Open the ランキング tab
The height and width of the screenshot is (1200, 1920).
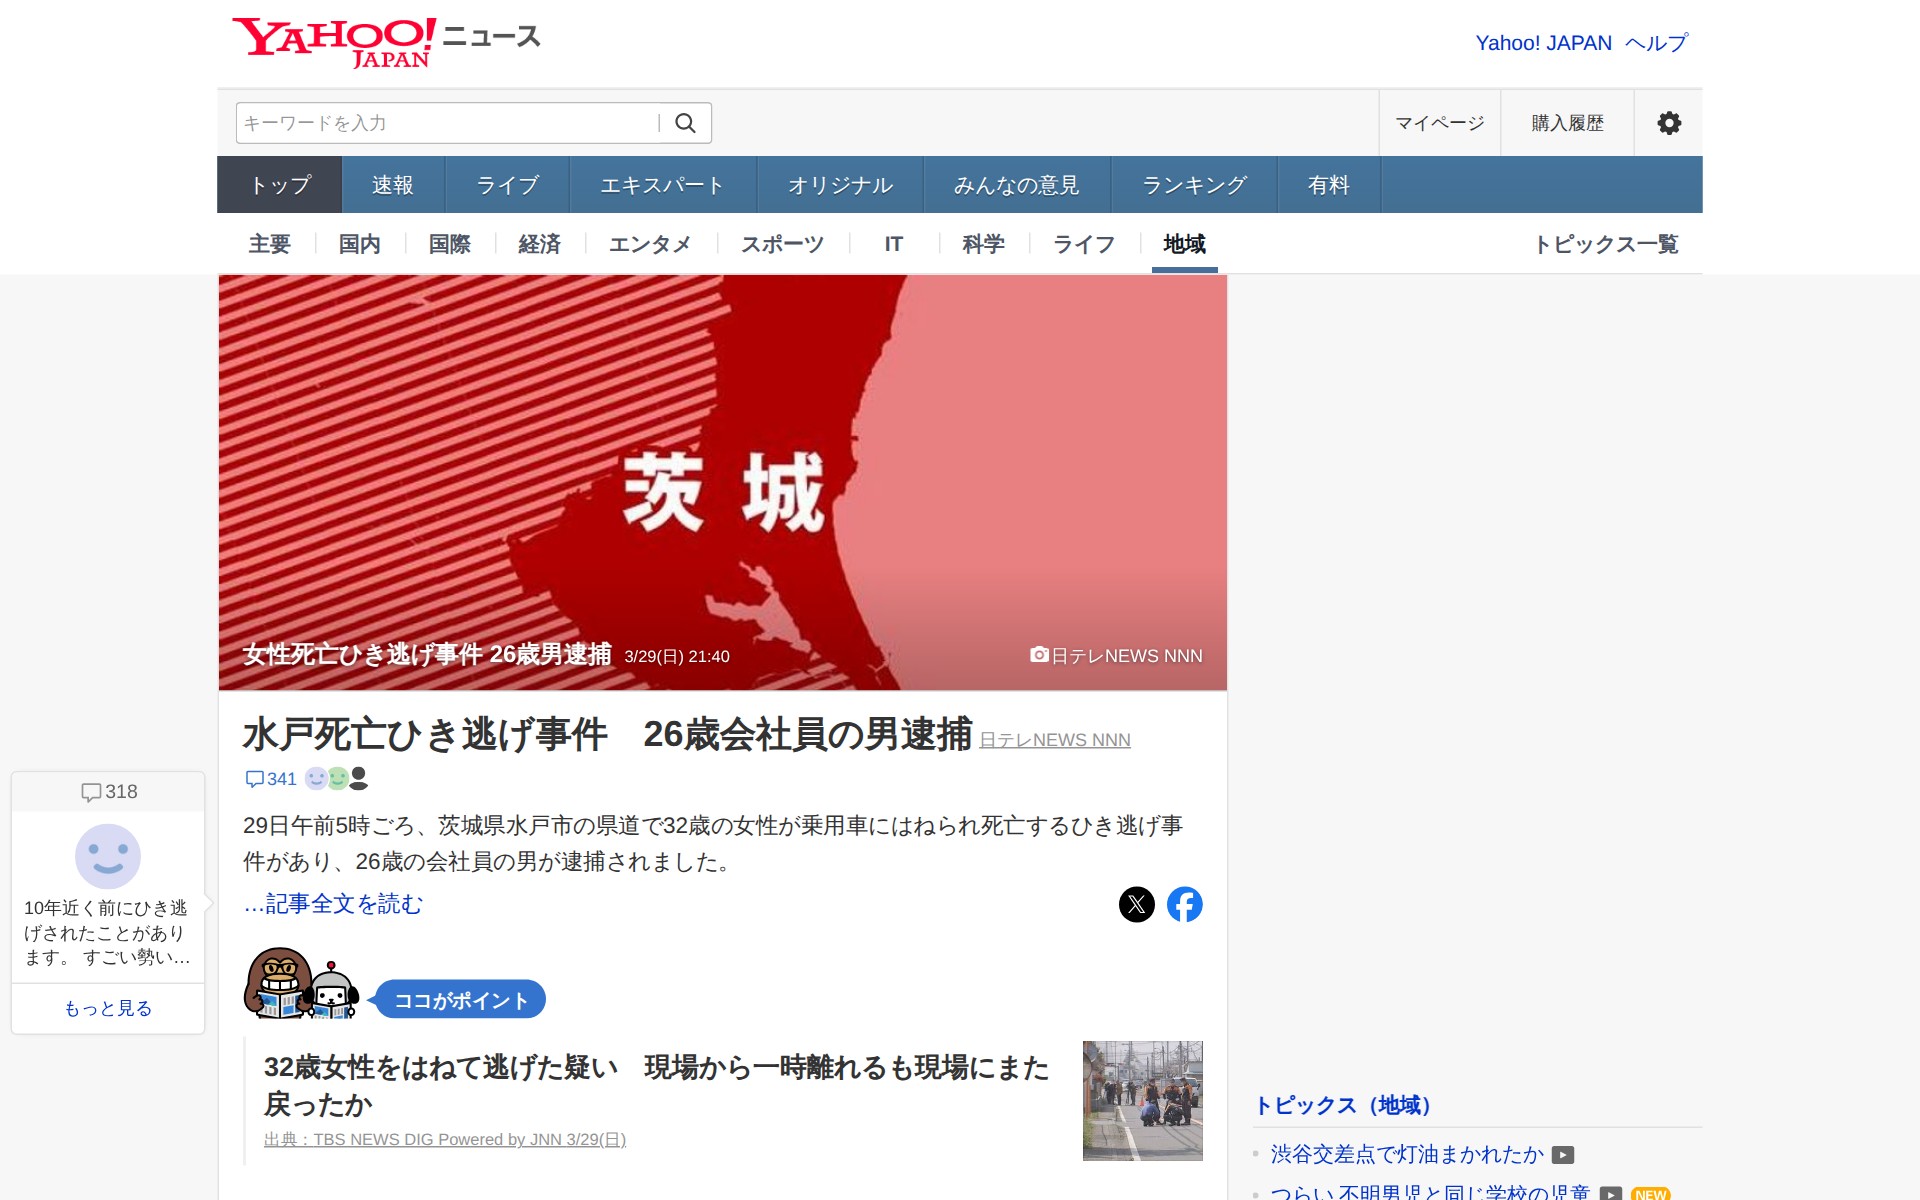click(x=1194, y=185)
